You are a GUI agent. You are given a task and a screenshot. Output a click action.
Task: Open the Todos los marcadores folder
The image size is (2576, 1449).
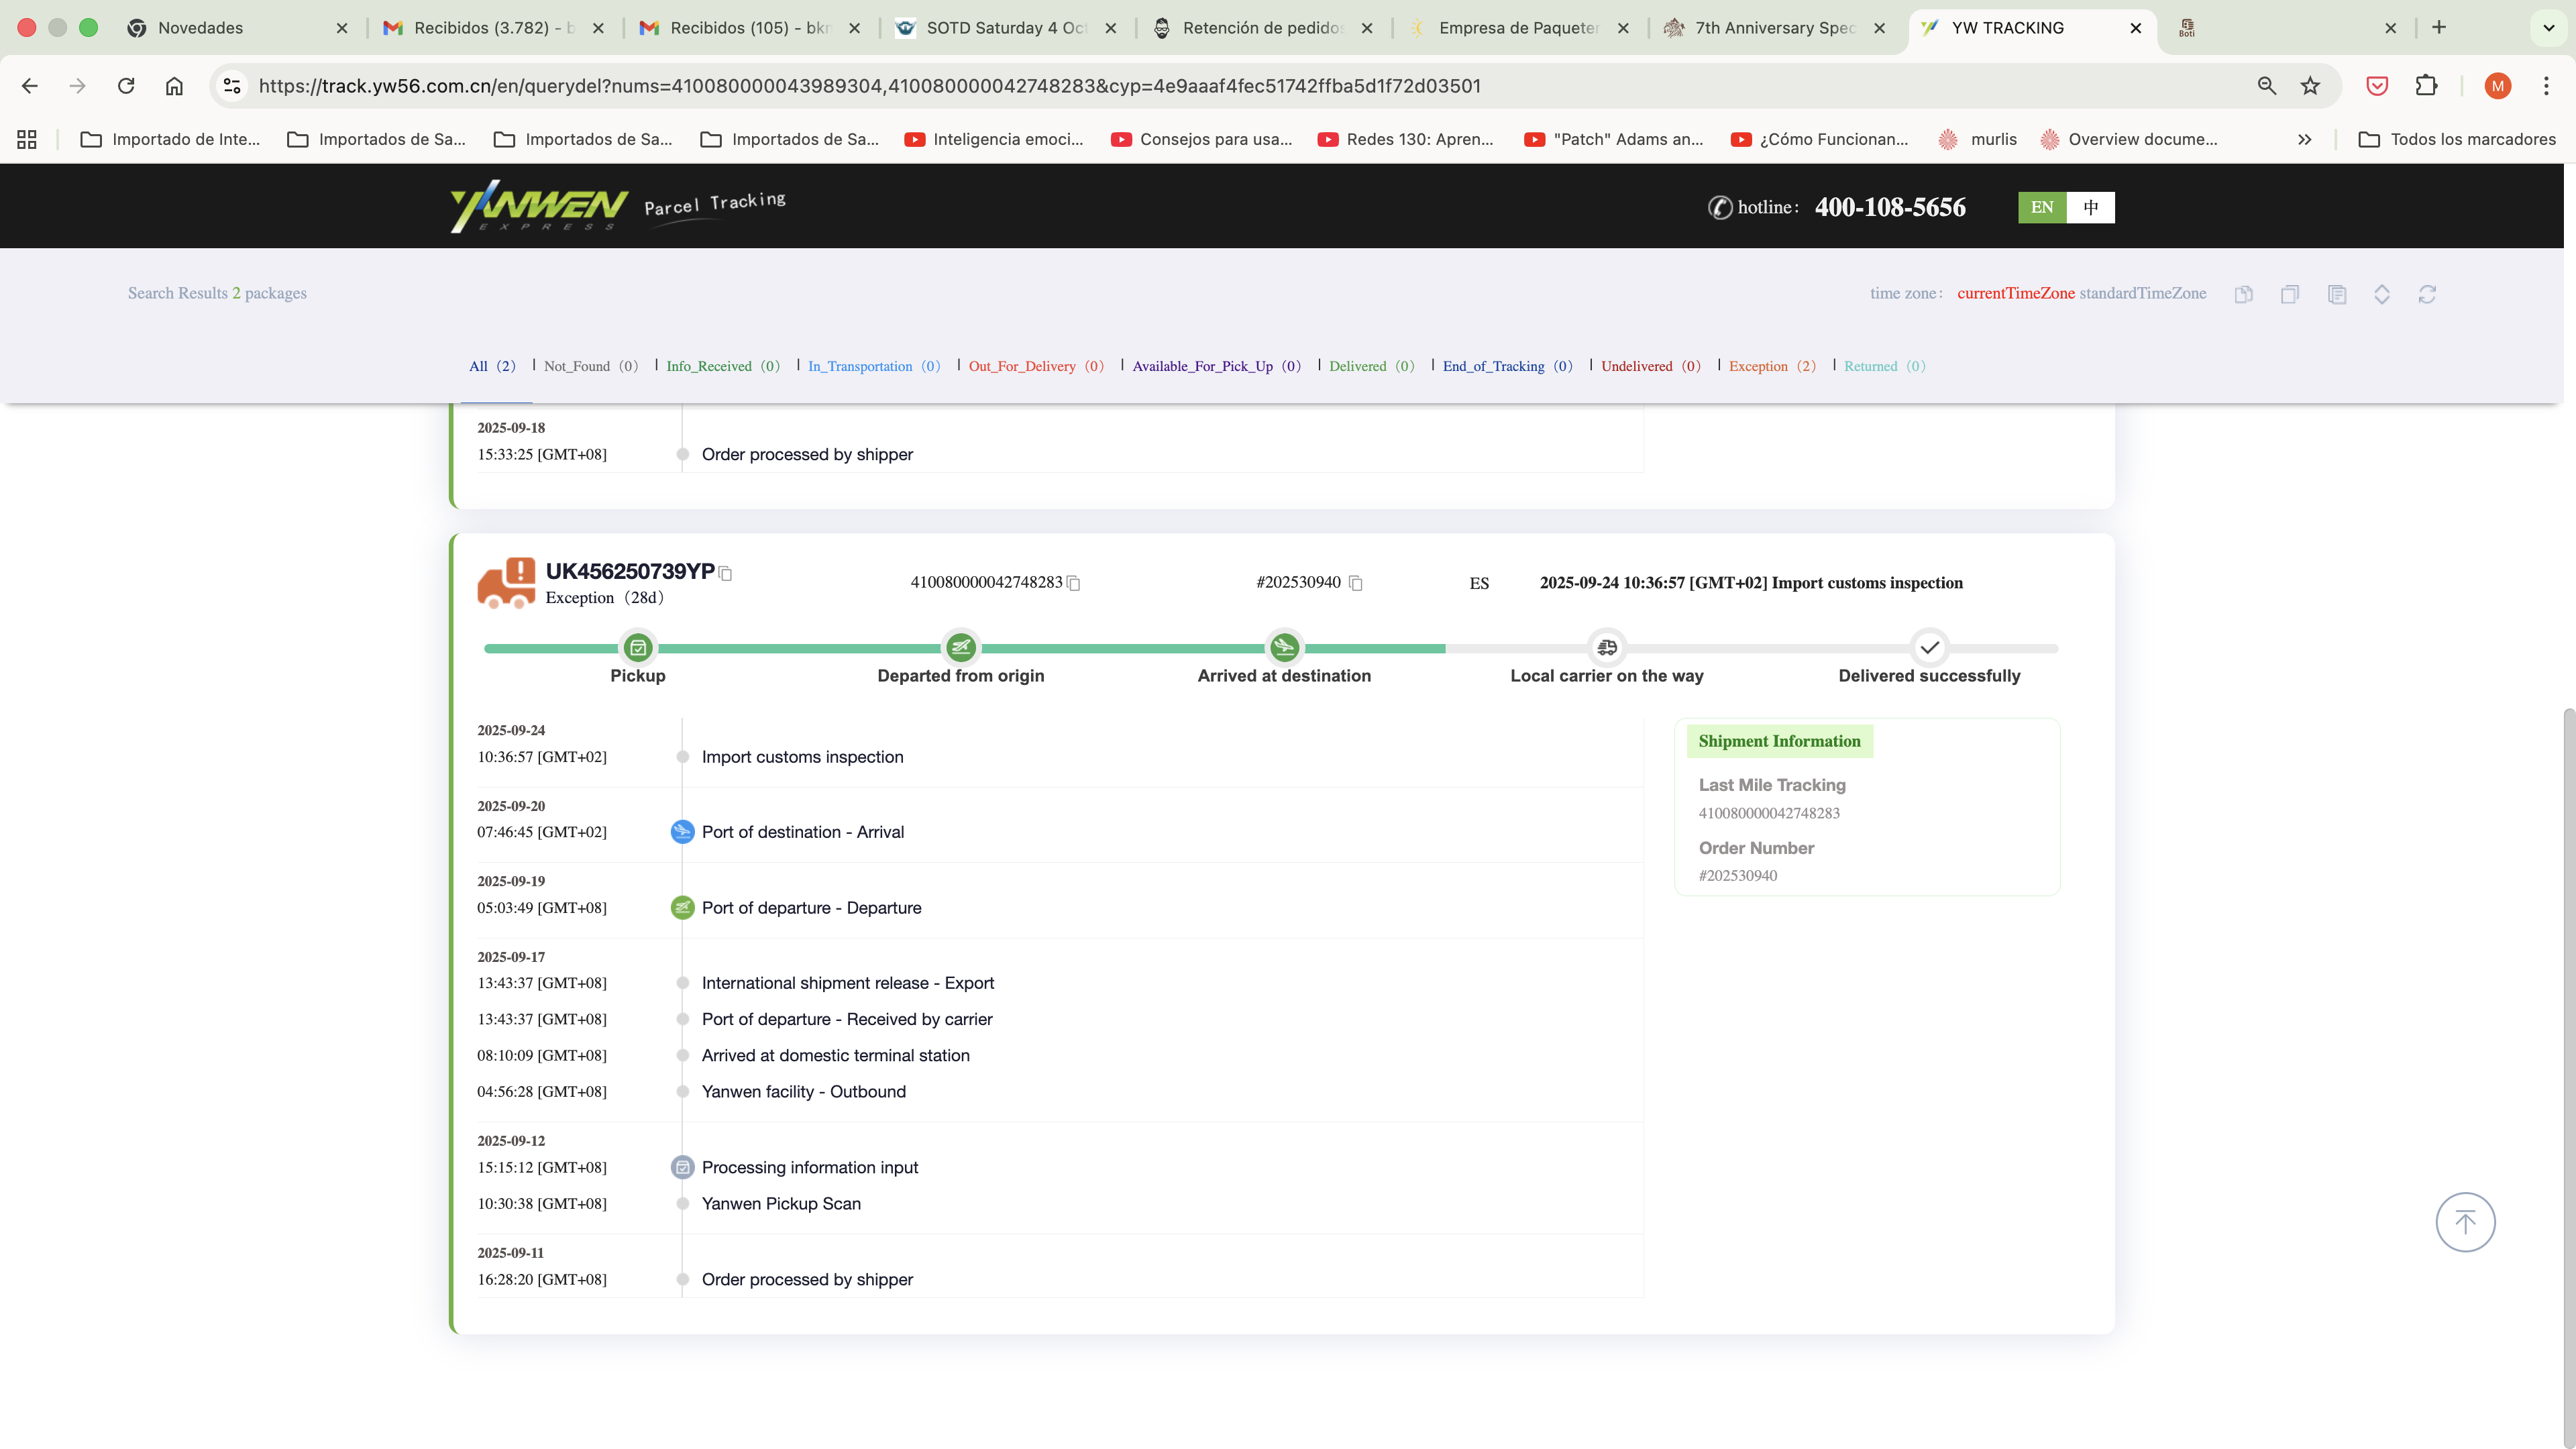[2457, 140]
